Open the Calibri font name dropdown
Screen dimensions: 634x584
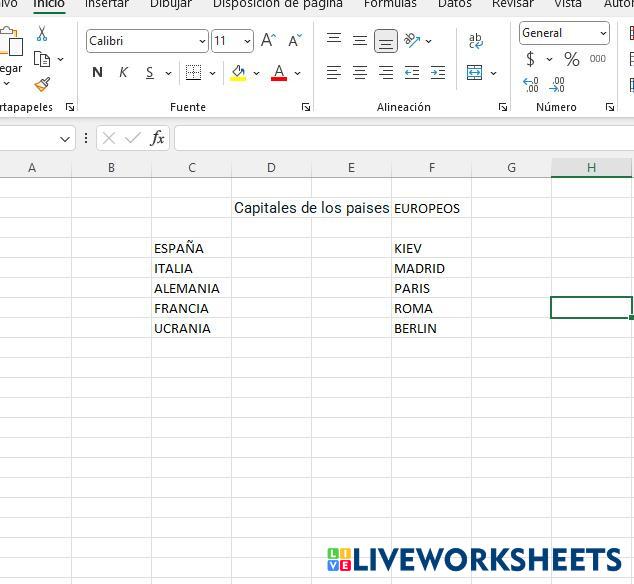coord(202,41)
